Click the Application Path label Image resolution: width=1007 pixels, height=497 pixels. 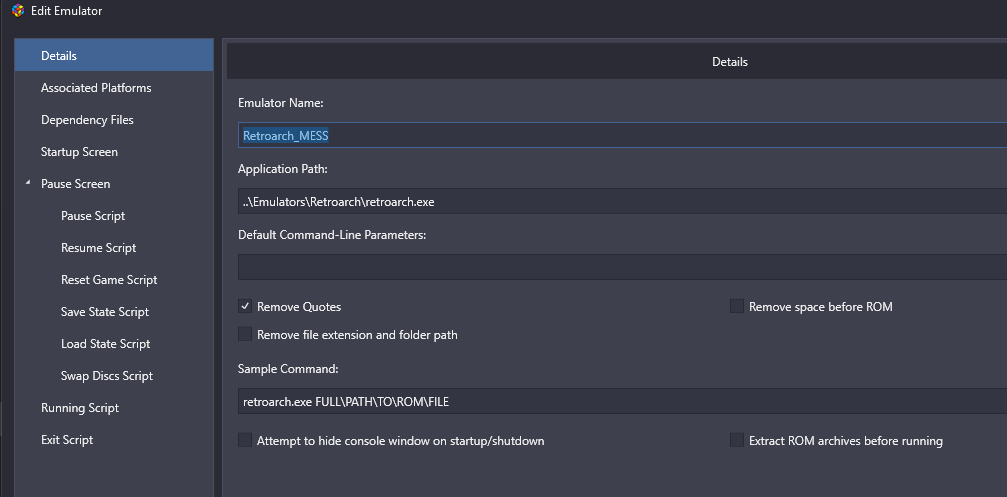[283, 169]
